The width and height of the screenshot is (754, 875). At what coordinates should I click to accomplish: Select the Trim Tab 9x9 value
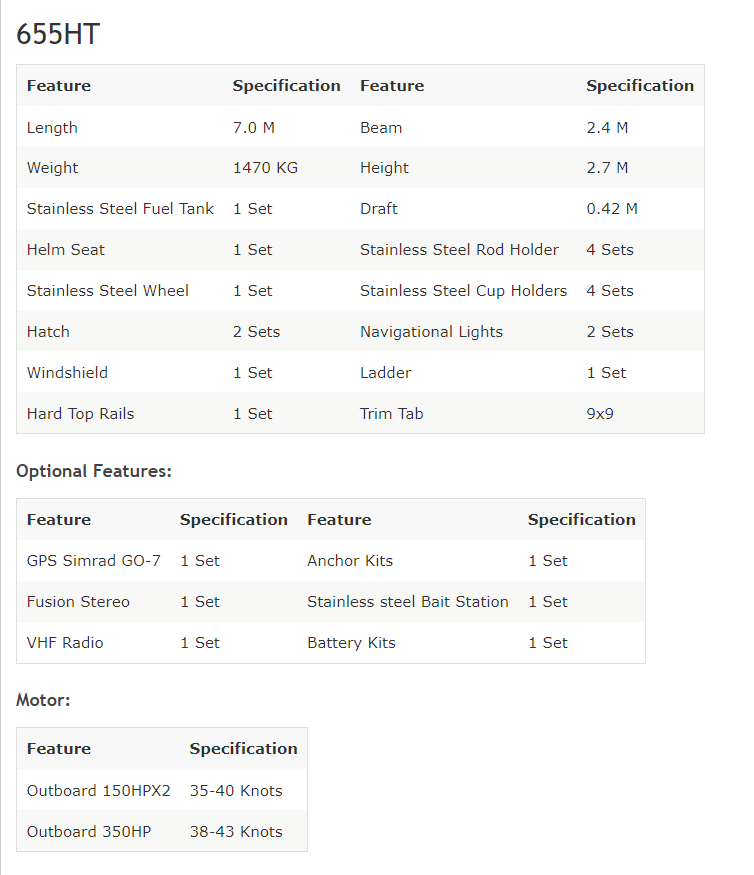tap(600, 414)
